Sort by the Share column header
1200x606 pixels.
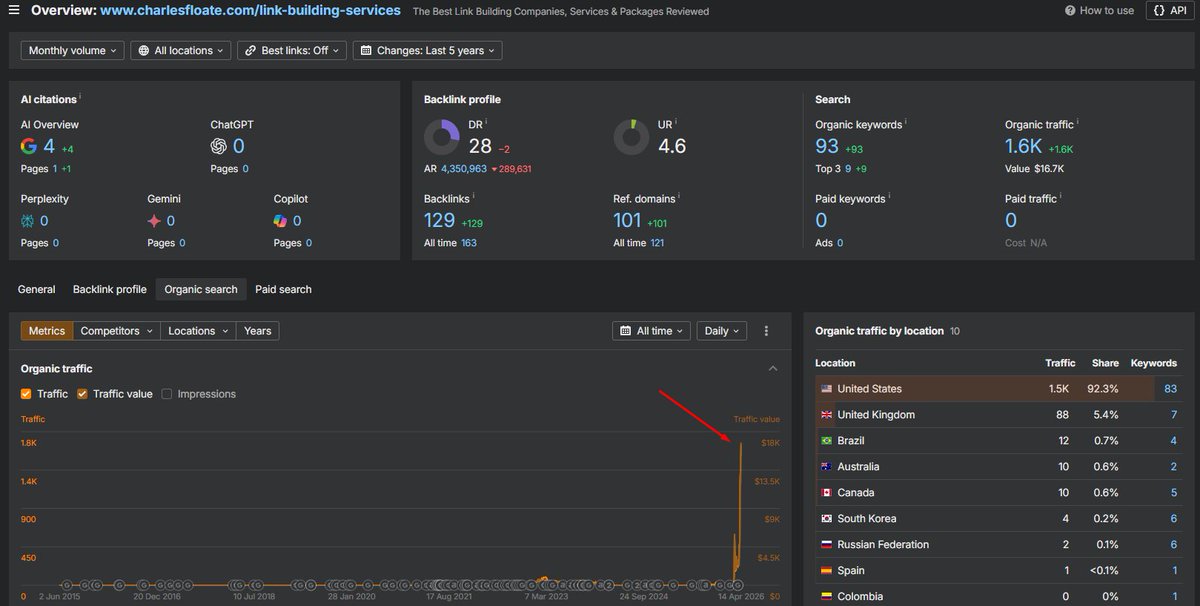point(1105,363)
